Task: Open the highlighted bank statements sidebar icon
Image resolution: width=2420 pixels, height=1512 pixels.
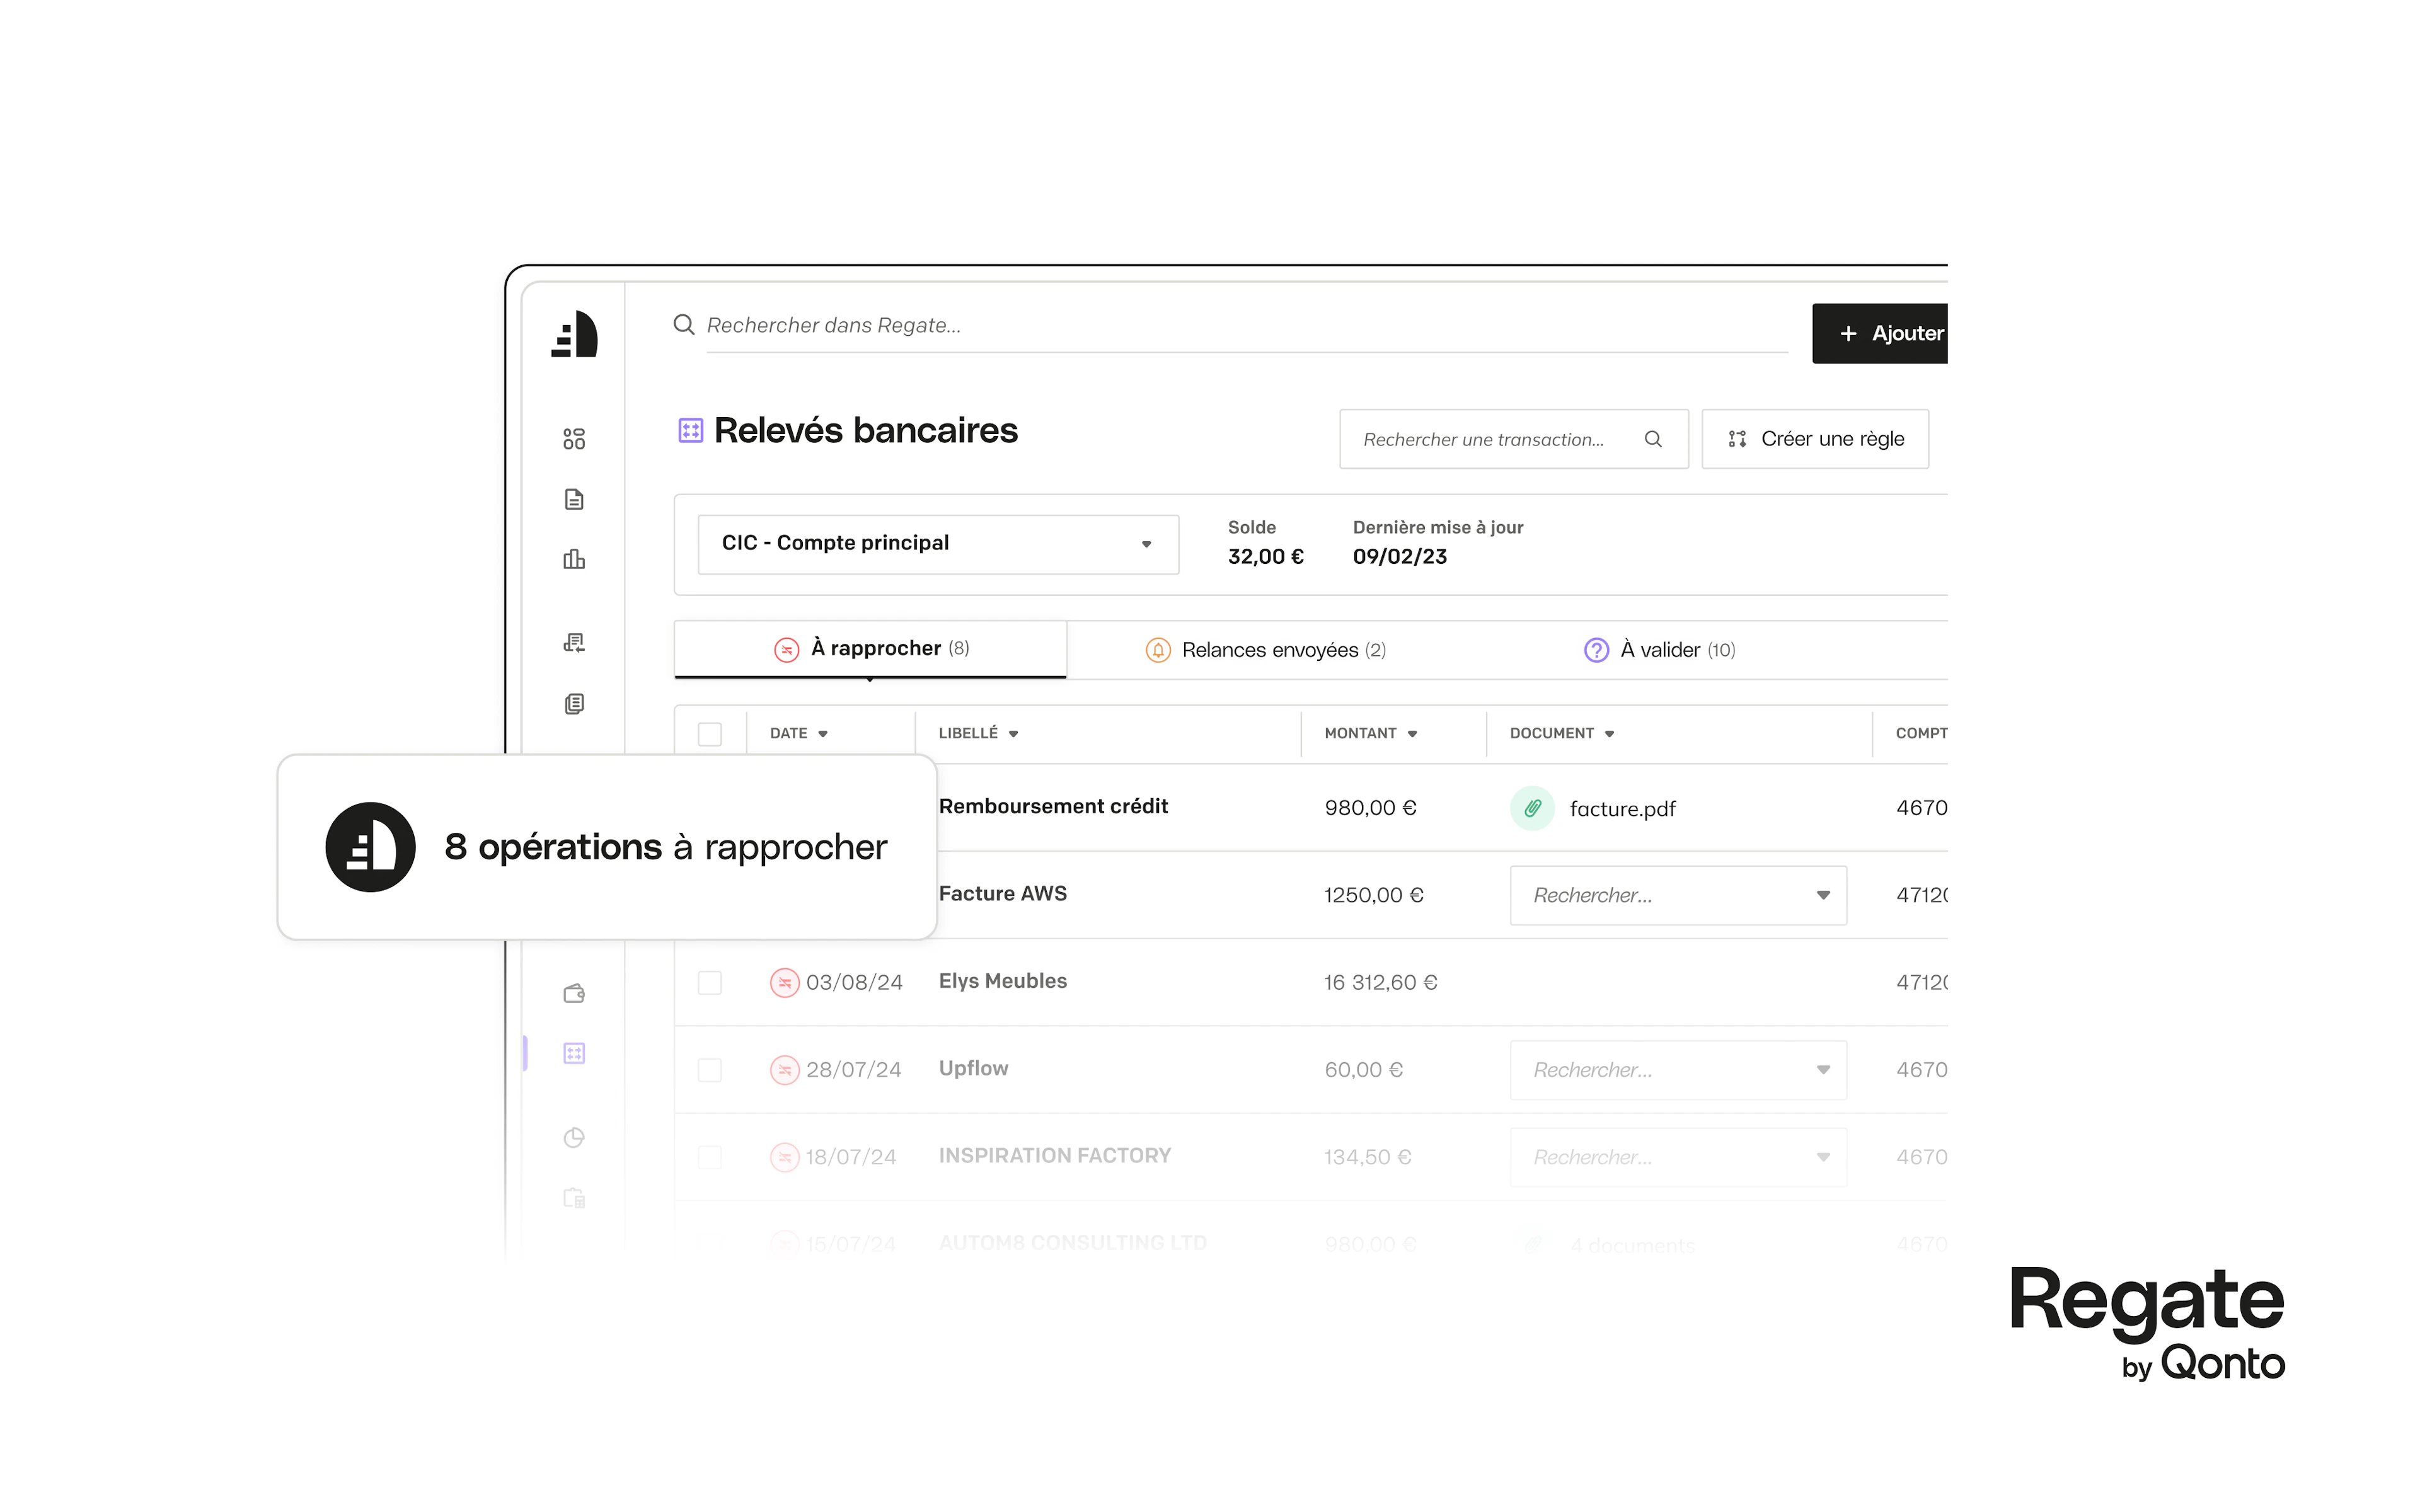Action: (x=574, y=1053)
